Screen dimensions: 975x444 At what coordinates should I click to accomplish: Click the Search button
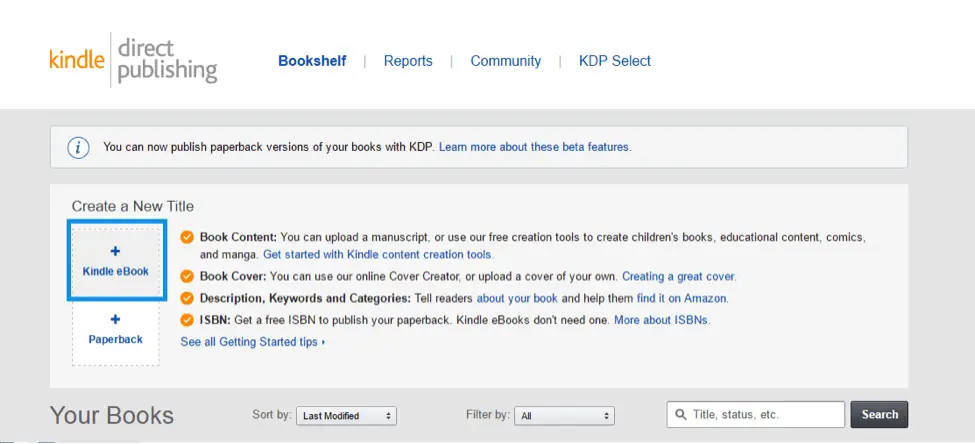[879, 414]
